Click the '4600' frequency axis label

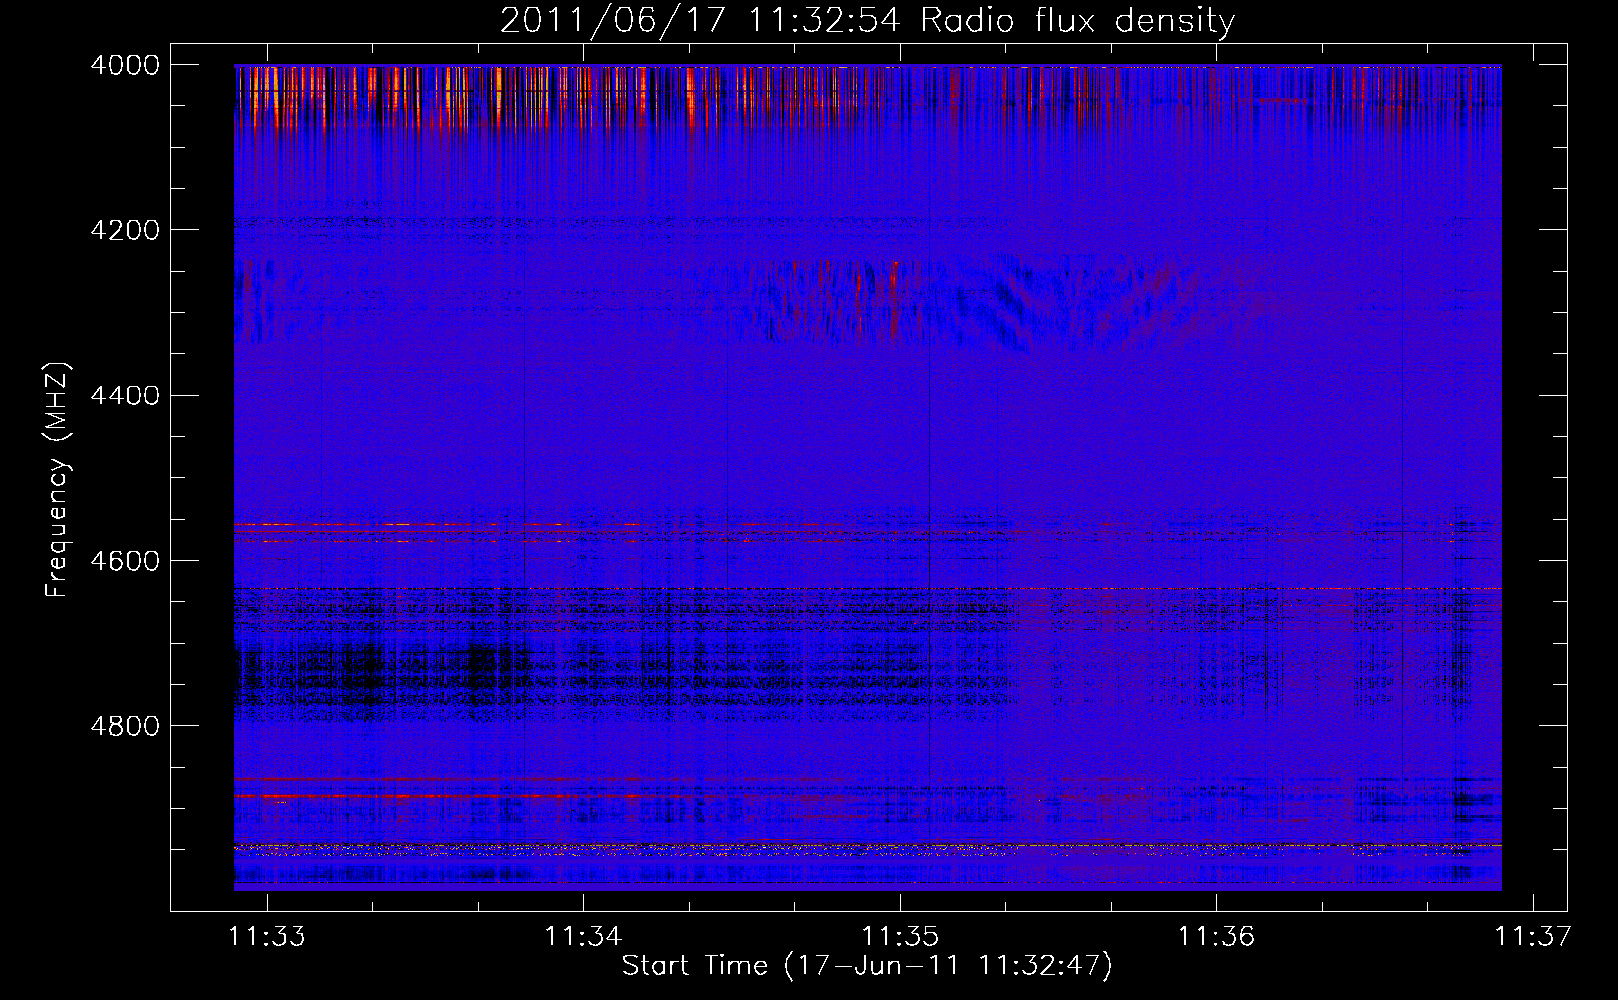point(124,561)
